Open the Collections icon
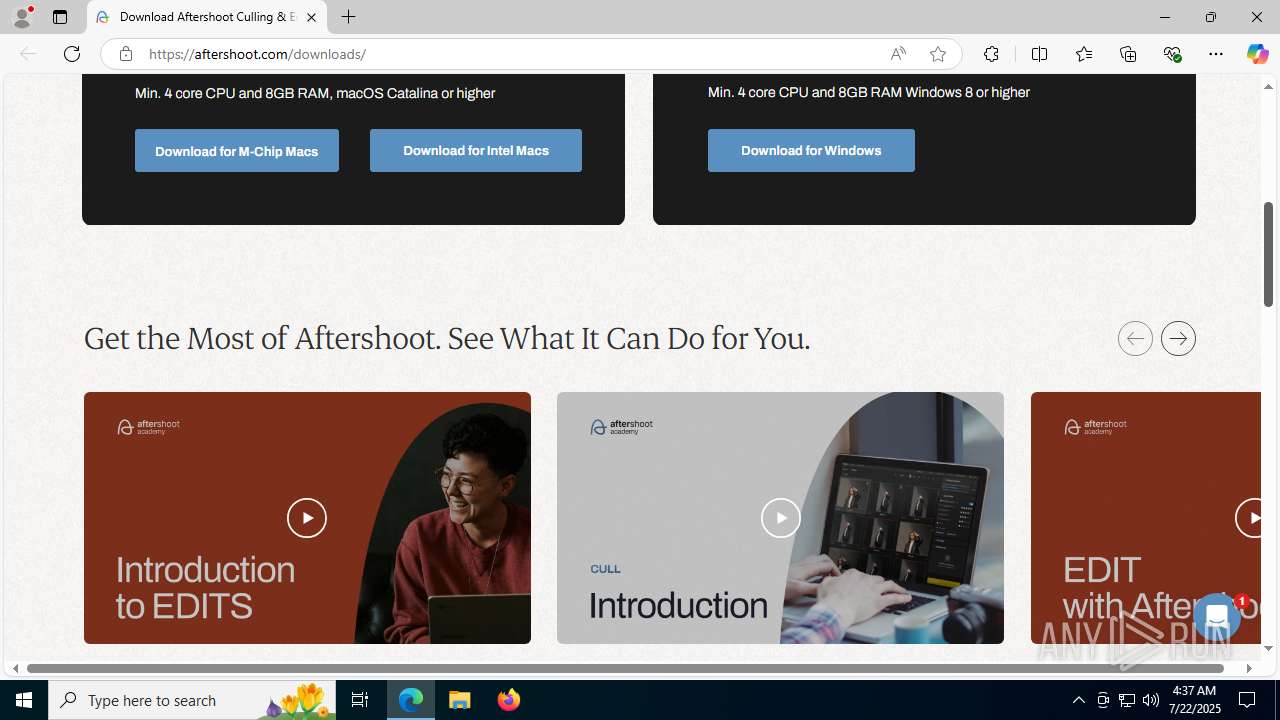Viewport: 1280px width, 720px height. 1128,54
